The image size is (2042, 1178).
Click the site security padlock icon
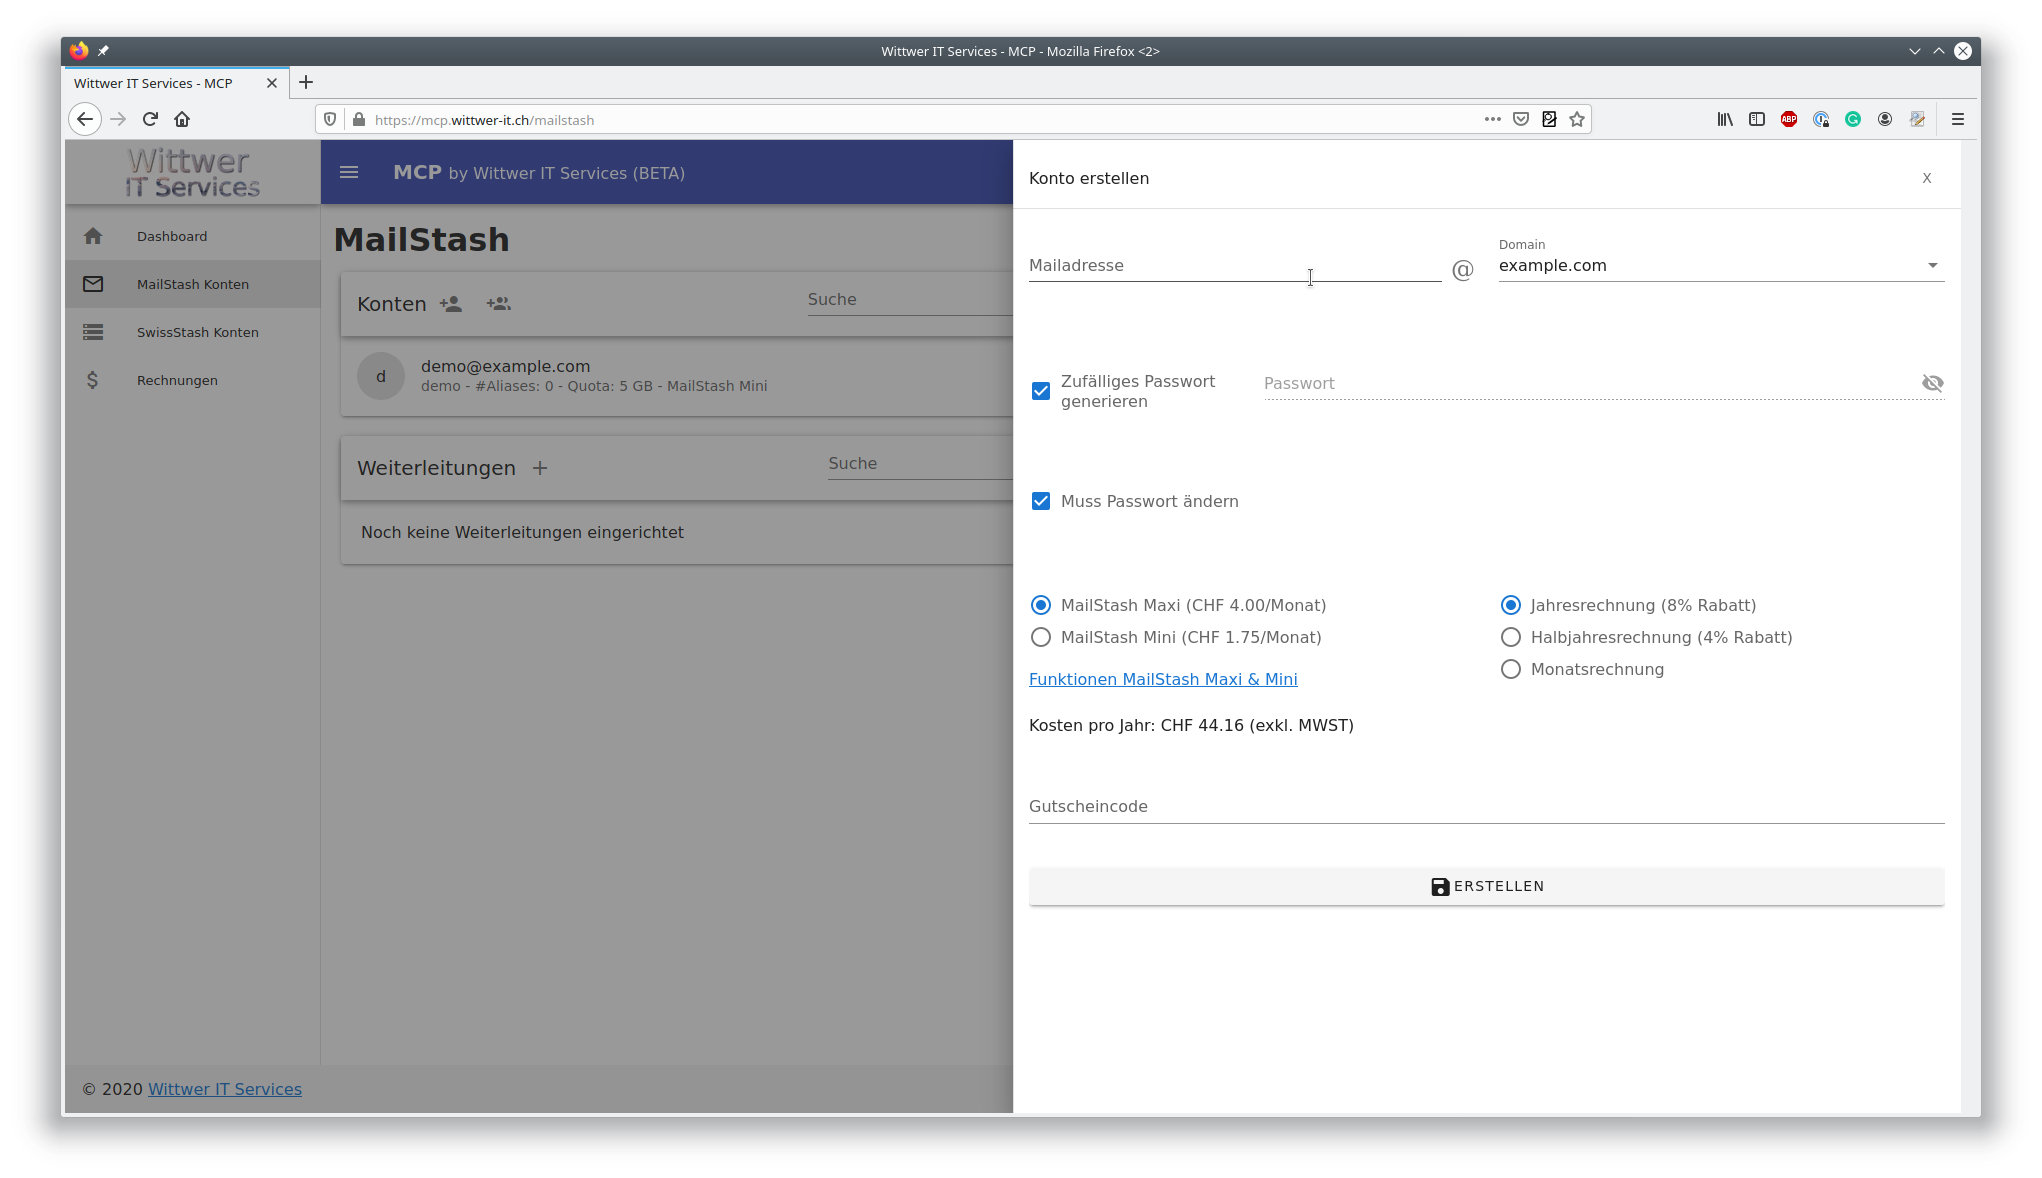359,119
